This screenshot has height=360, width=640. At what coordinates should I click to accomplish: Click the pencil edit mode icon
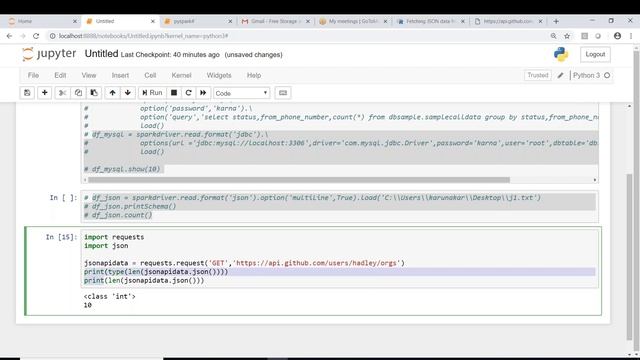click(560, 75)
